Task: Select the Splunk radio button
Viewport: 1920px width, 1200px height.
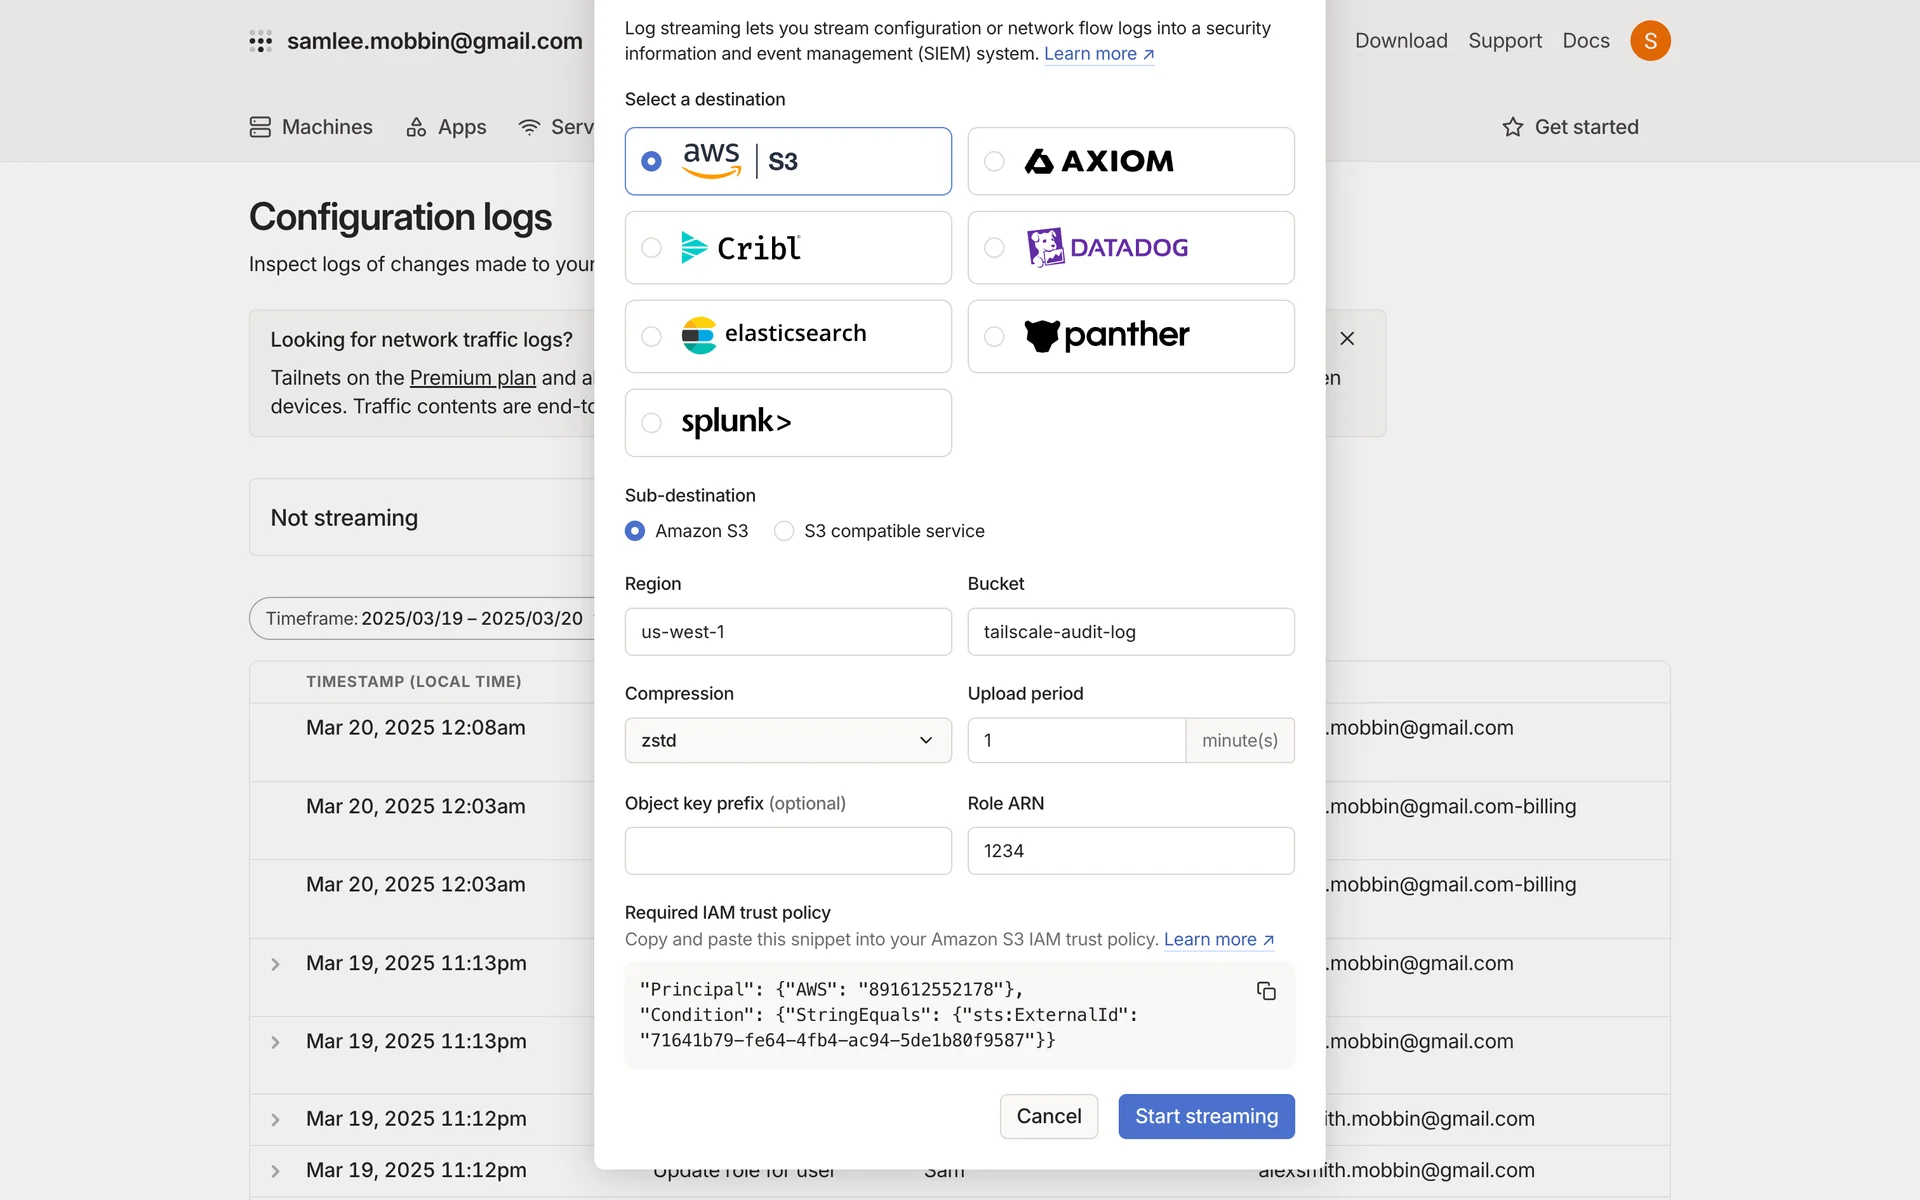Action: point(651,423)
